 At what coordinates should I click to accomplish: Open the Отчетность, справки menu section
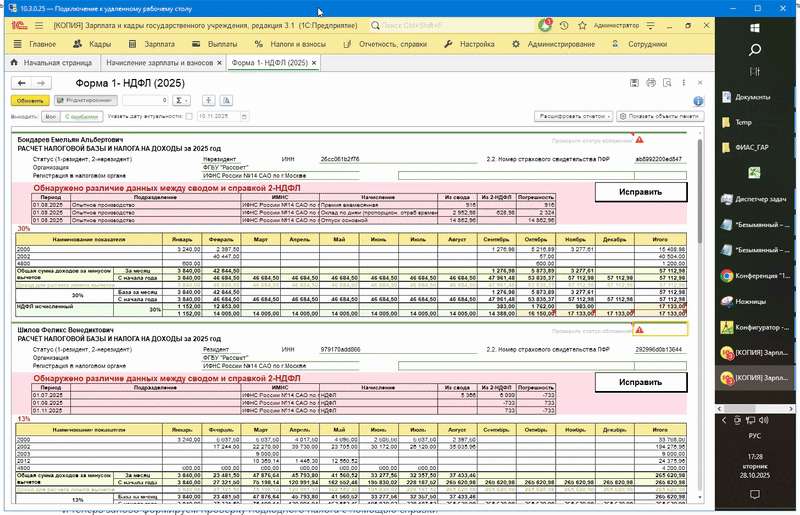(385, 44)
